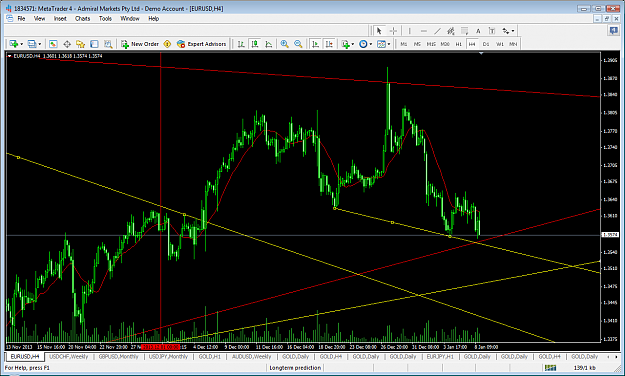Click the Expert Advisors button
Screen dimensions: 625x376
pos(202,44)
